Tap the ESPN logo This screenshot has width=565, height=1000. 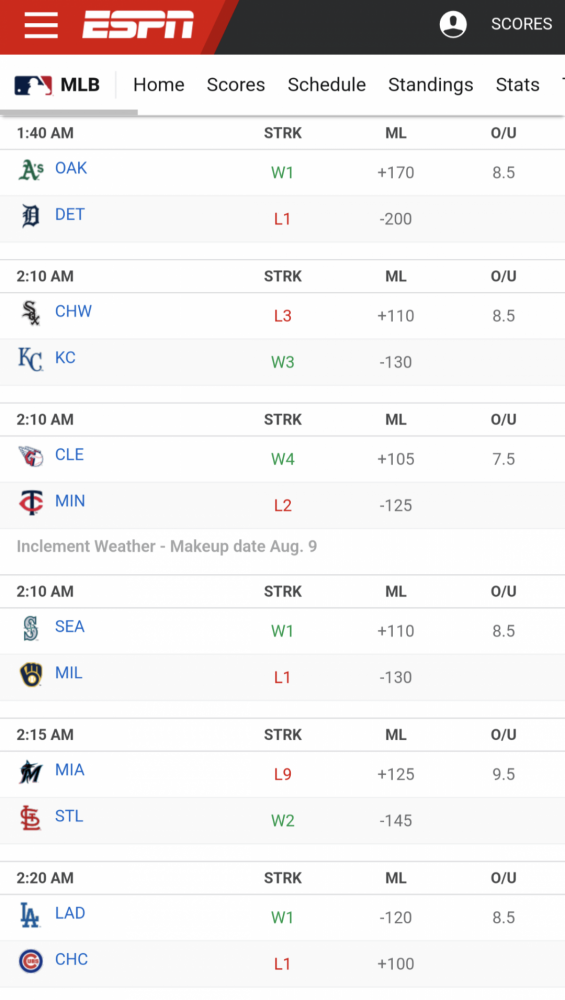point(138,25)
